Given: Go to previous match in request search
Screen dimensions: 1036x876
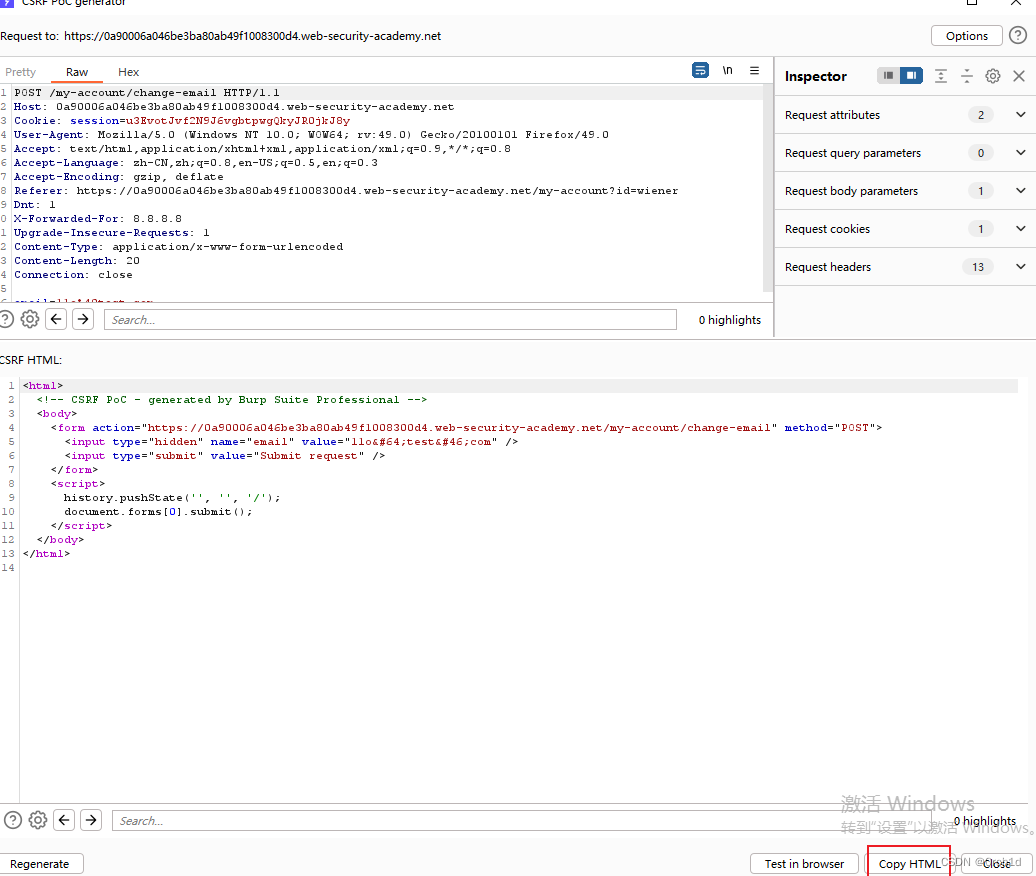Looking at the screenshot, I should (x=56, y=319).
